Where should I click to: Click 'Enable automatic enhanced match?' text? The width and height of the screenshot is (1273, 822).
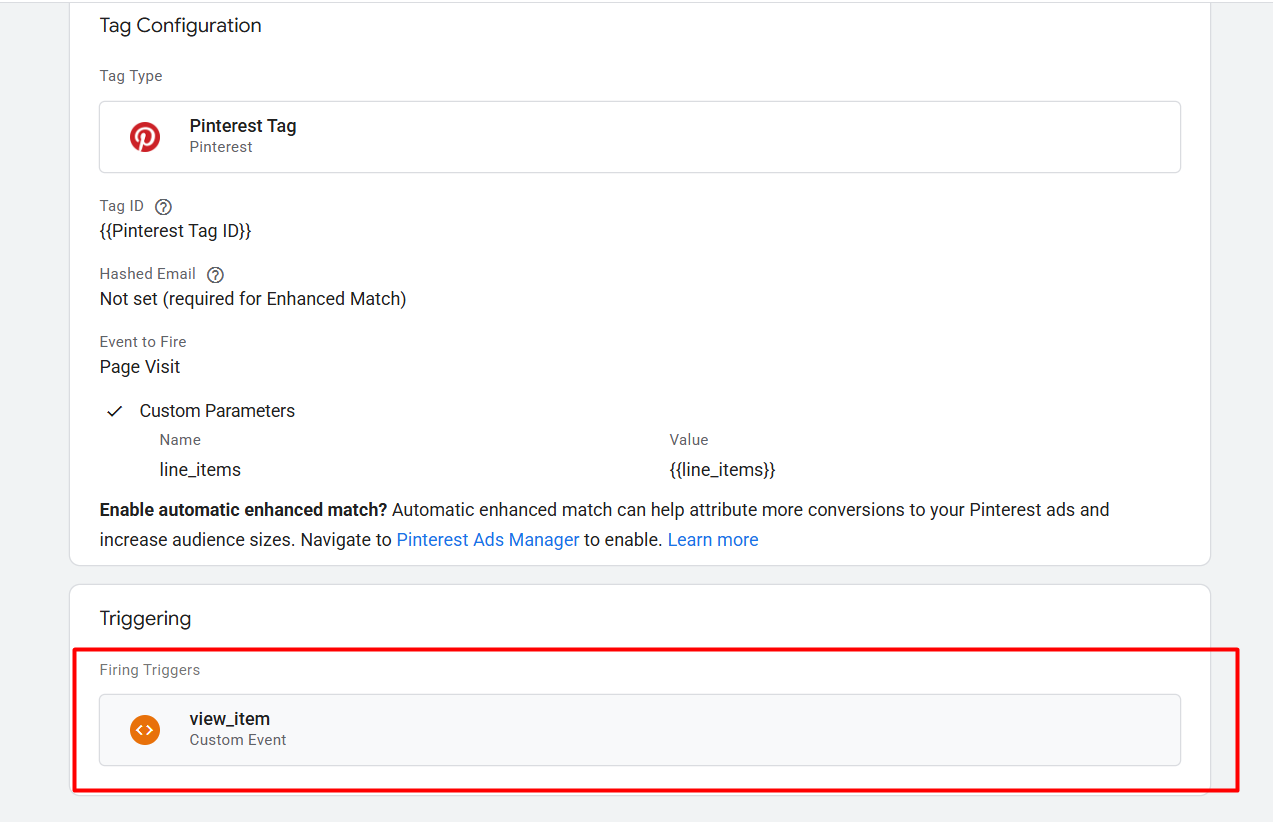(243, 510)
